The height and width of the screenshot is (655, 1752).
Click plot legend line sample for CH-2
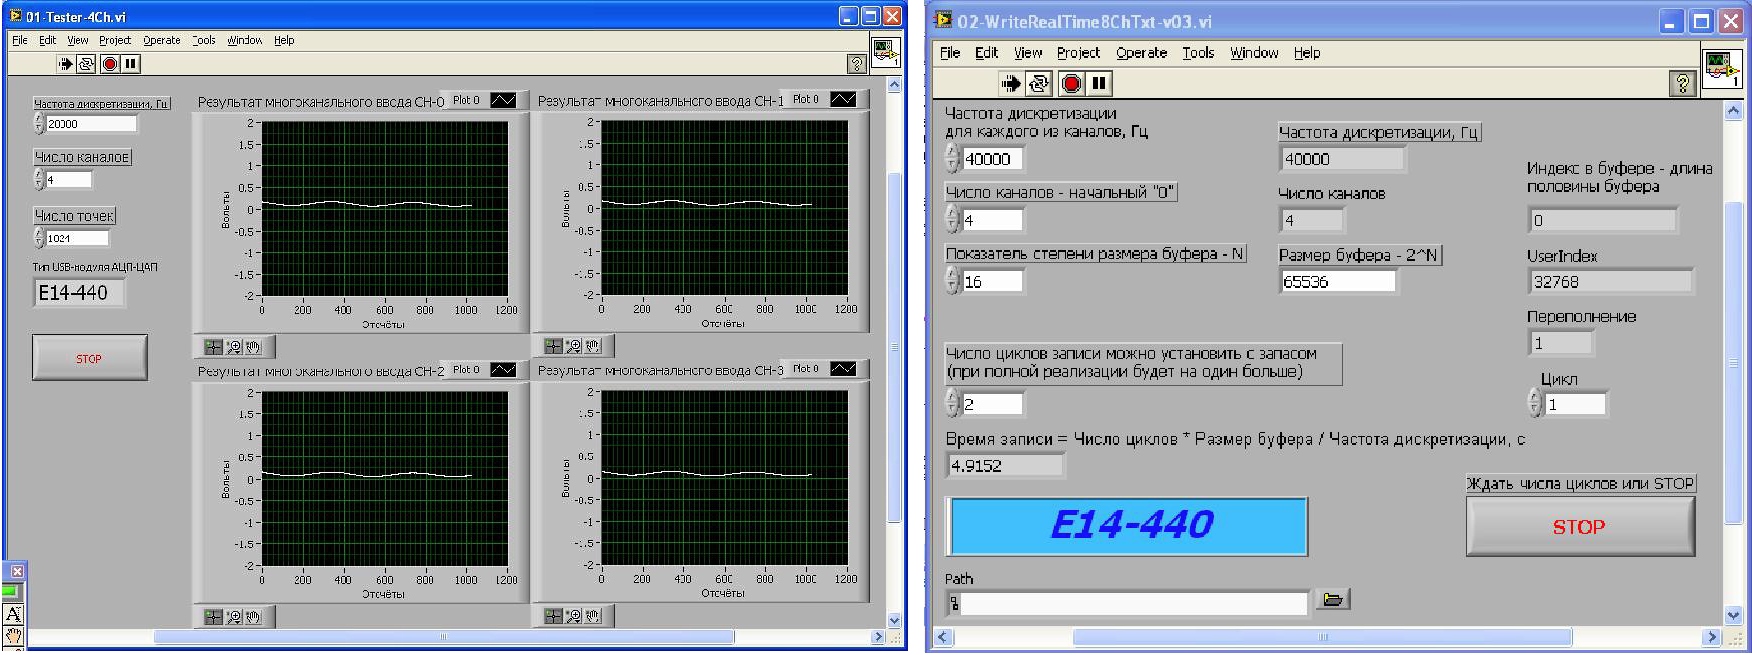point(503,370)
